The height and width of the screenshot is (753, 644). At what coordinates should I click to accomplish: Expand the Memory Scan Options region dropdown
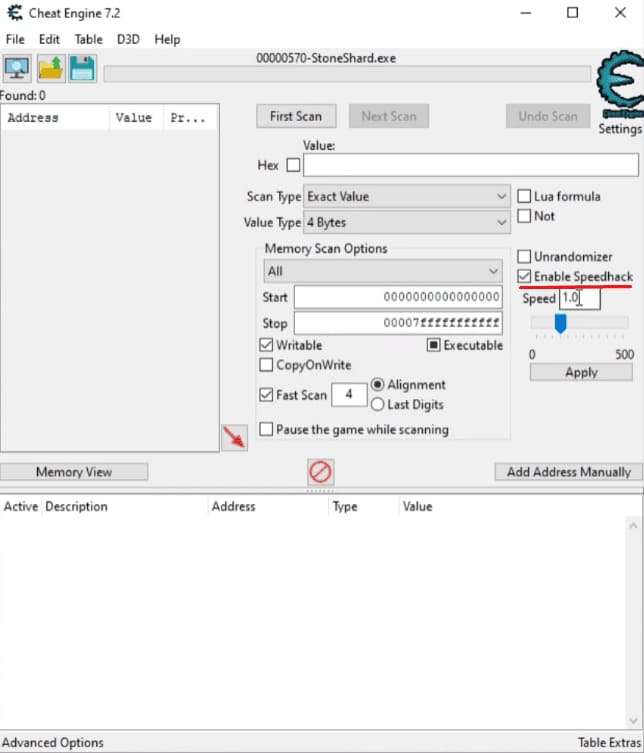383,271
